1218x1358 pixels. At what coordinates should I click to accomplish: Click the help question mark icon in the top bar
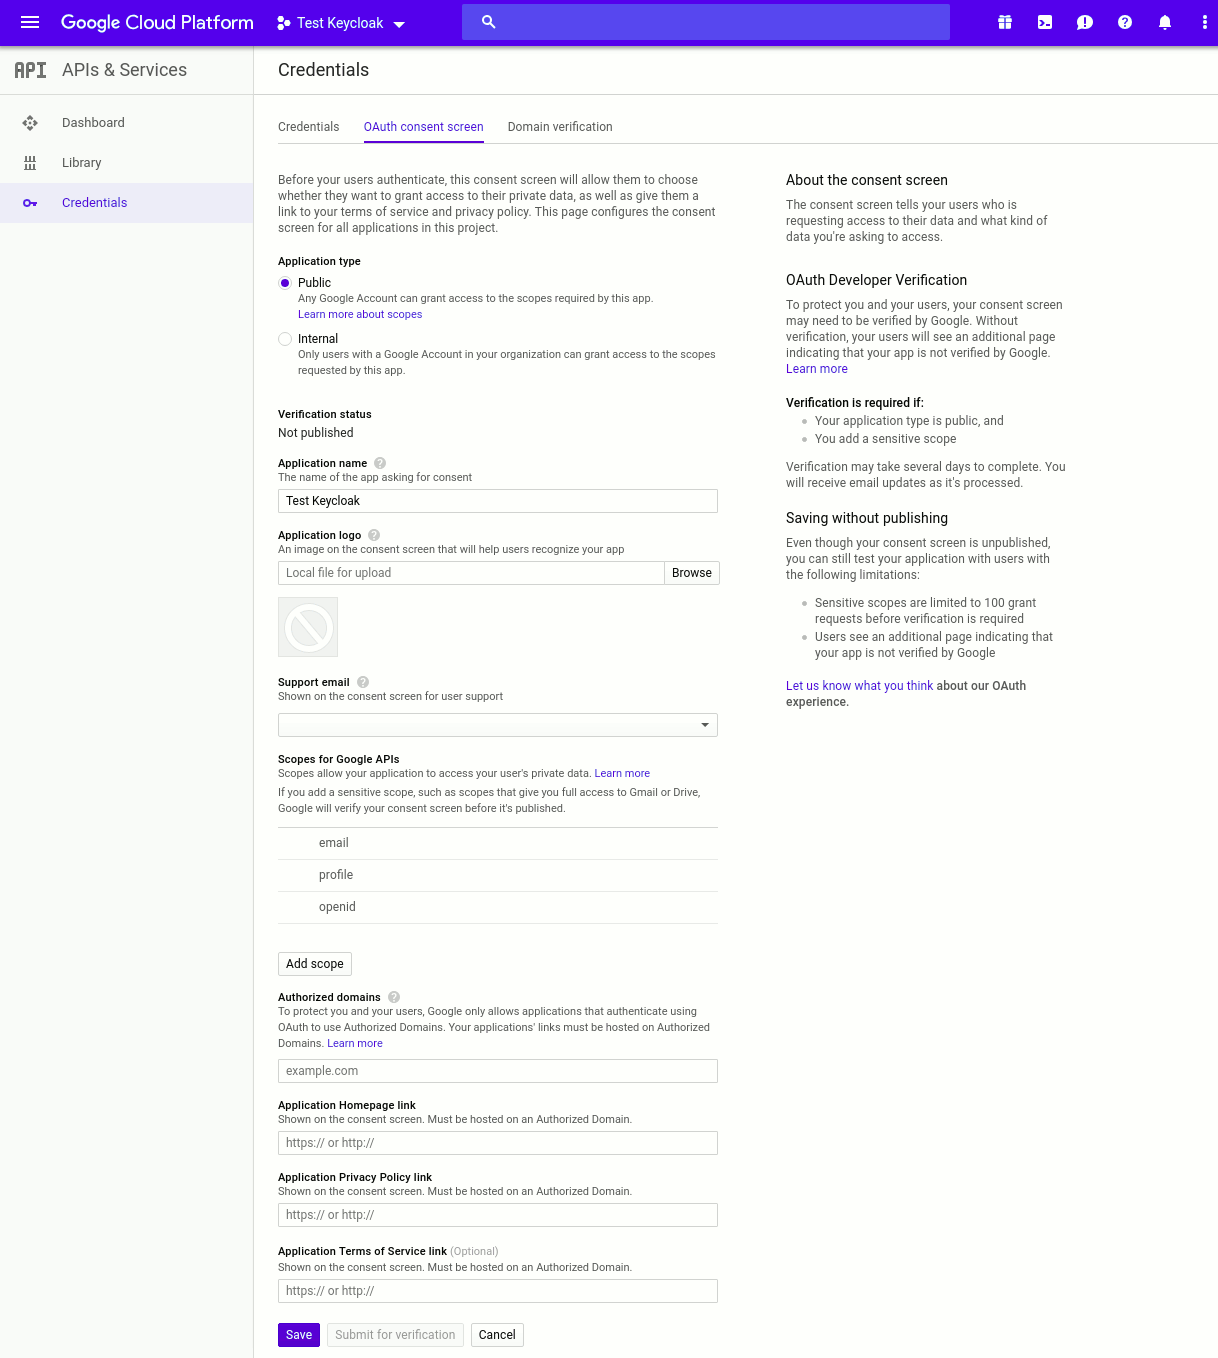[x=1125, y=22]
